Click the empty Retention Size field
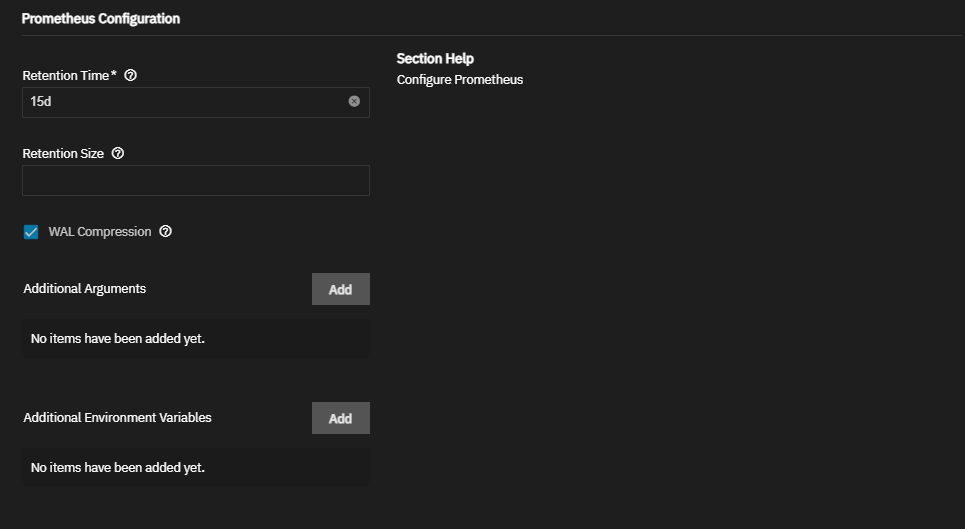This screenshot has width=965, height=529. 196,180
